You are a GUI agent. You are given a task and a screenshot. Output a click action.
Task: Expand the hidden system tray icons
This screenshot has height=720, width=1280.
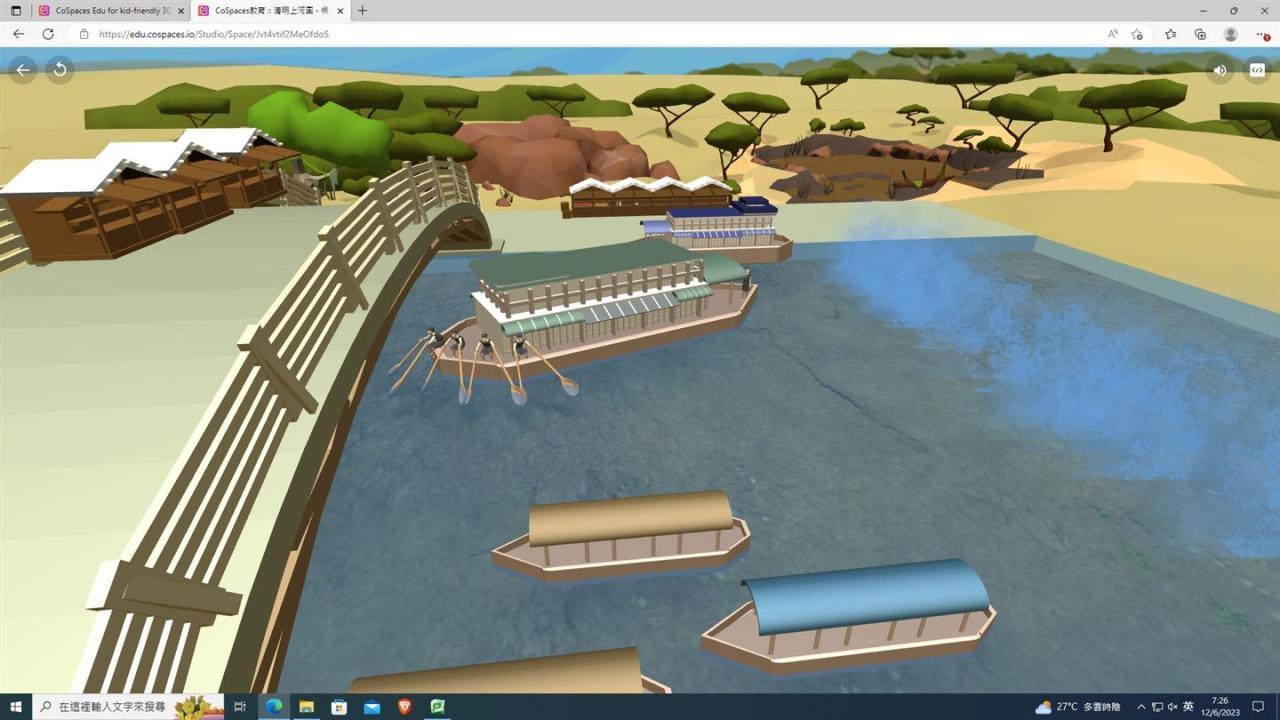click(1141, 707)
